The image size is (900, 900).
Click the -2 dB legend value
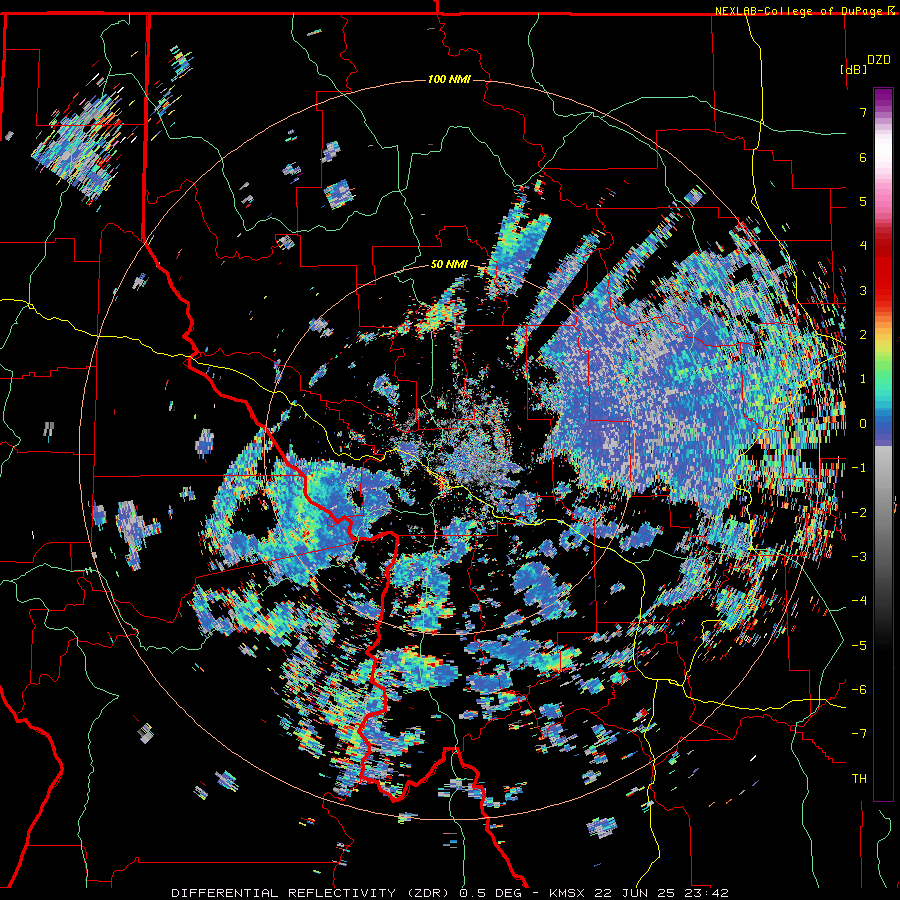[x=859, y=513]
